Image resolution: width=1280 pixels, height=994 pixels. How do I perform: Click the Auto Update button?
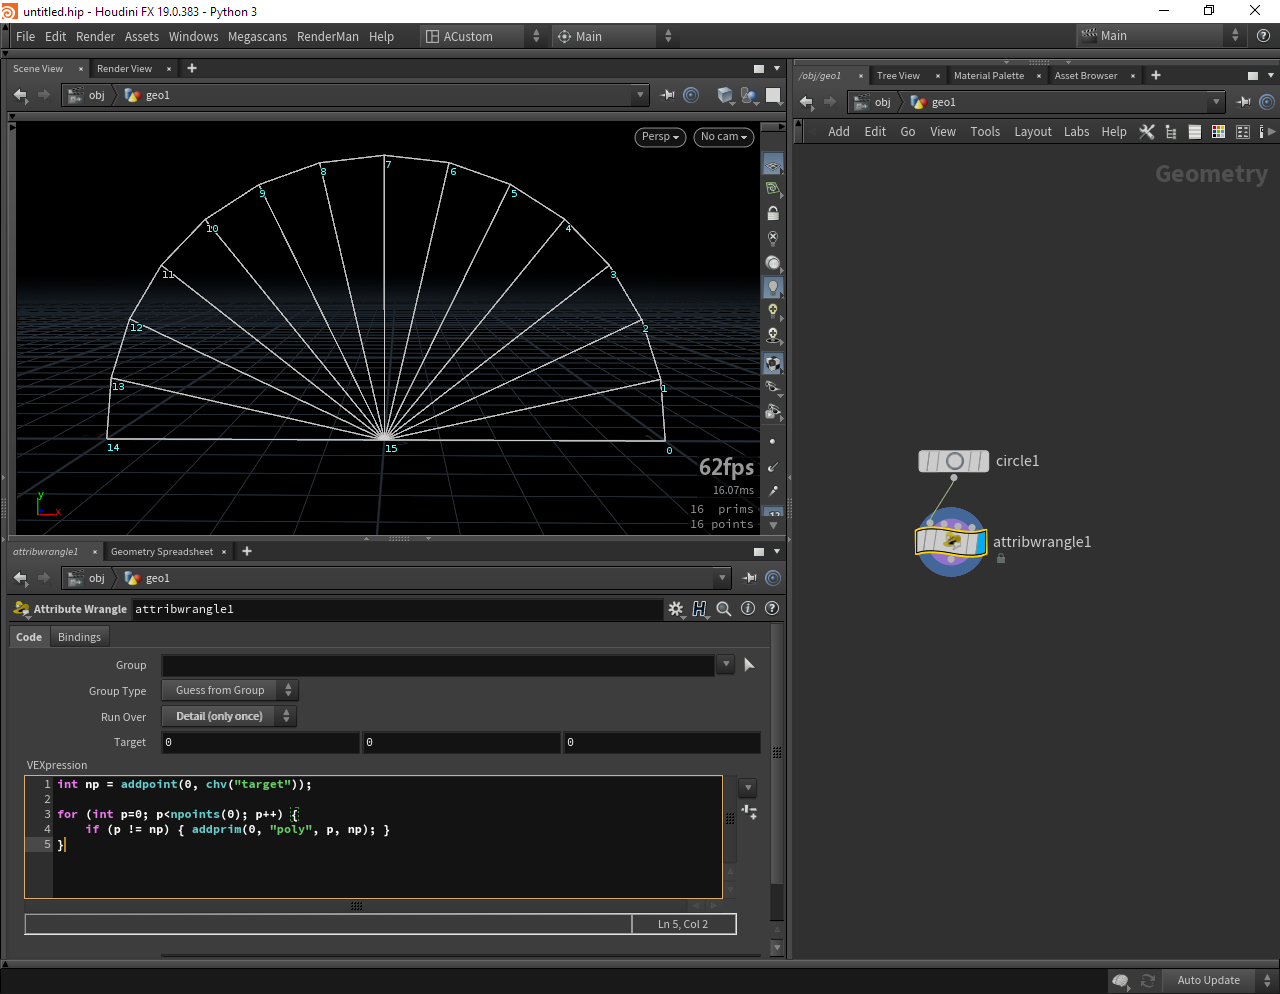1208,981
